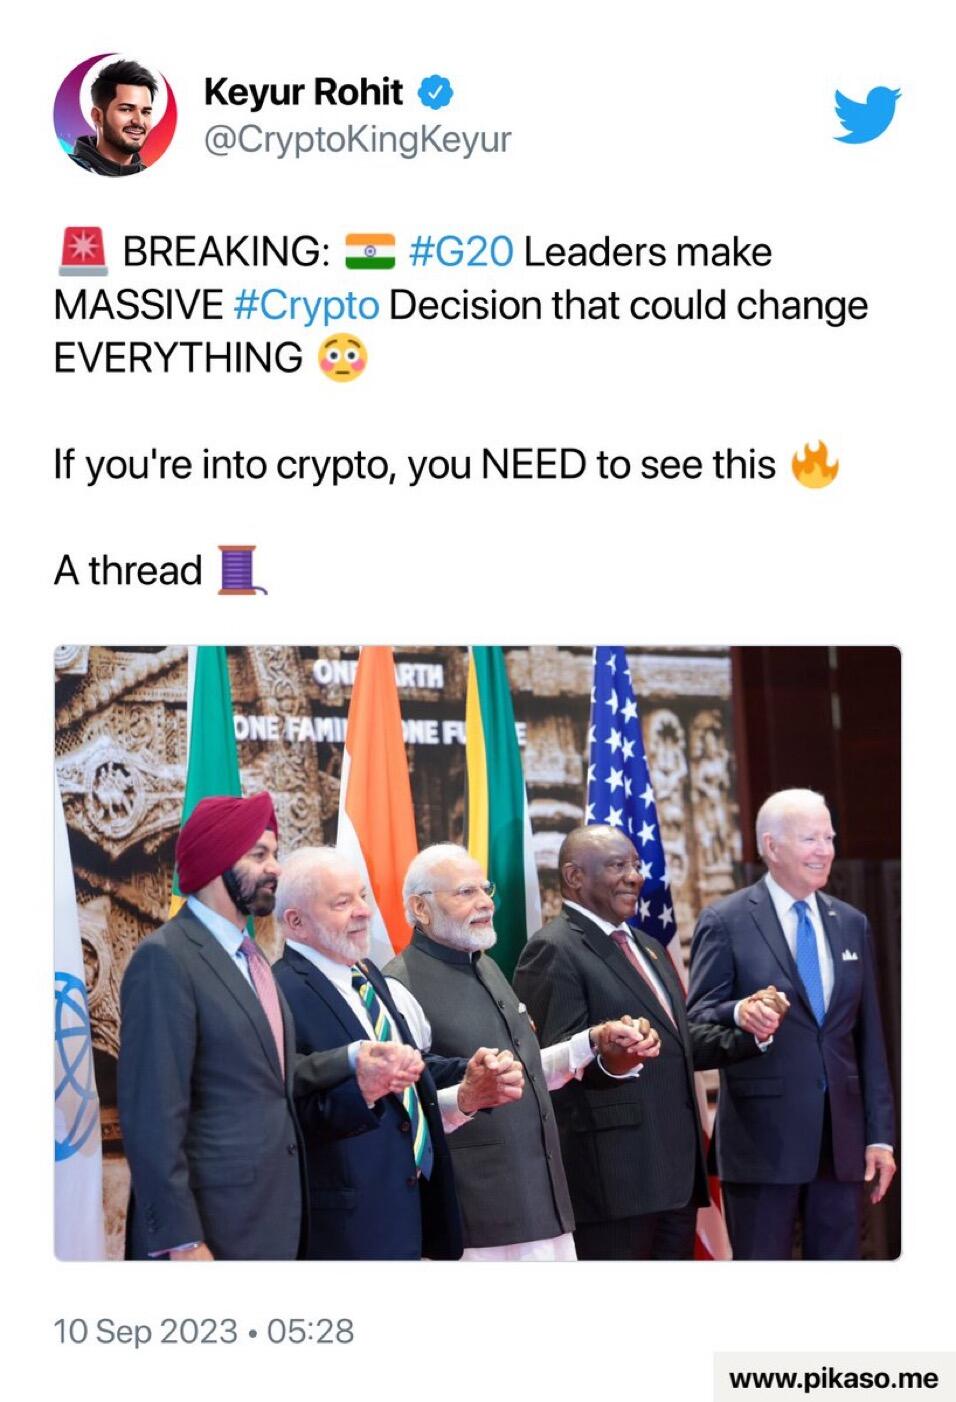Click the word BREAKING in the tweet

226,252
